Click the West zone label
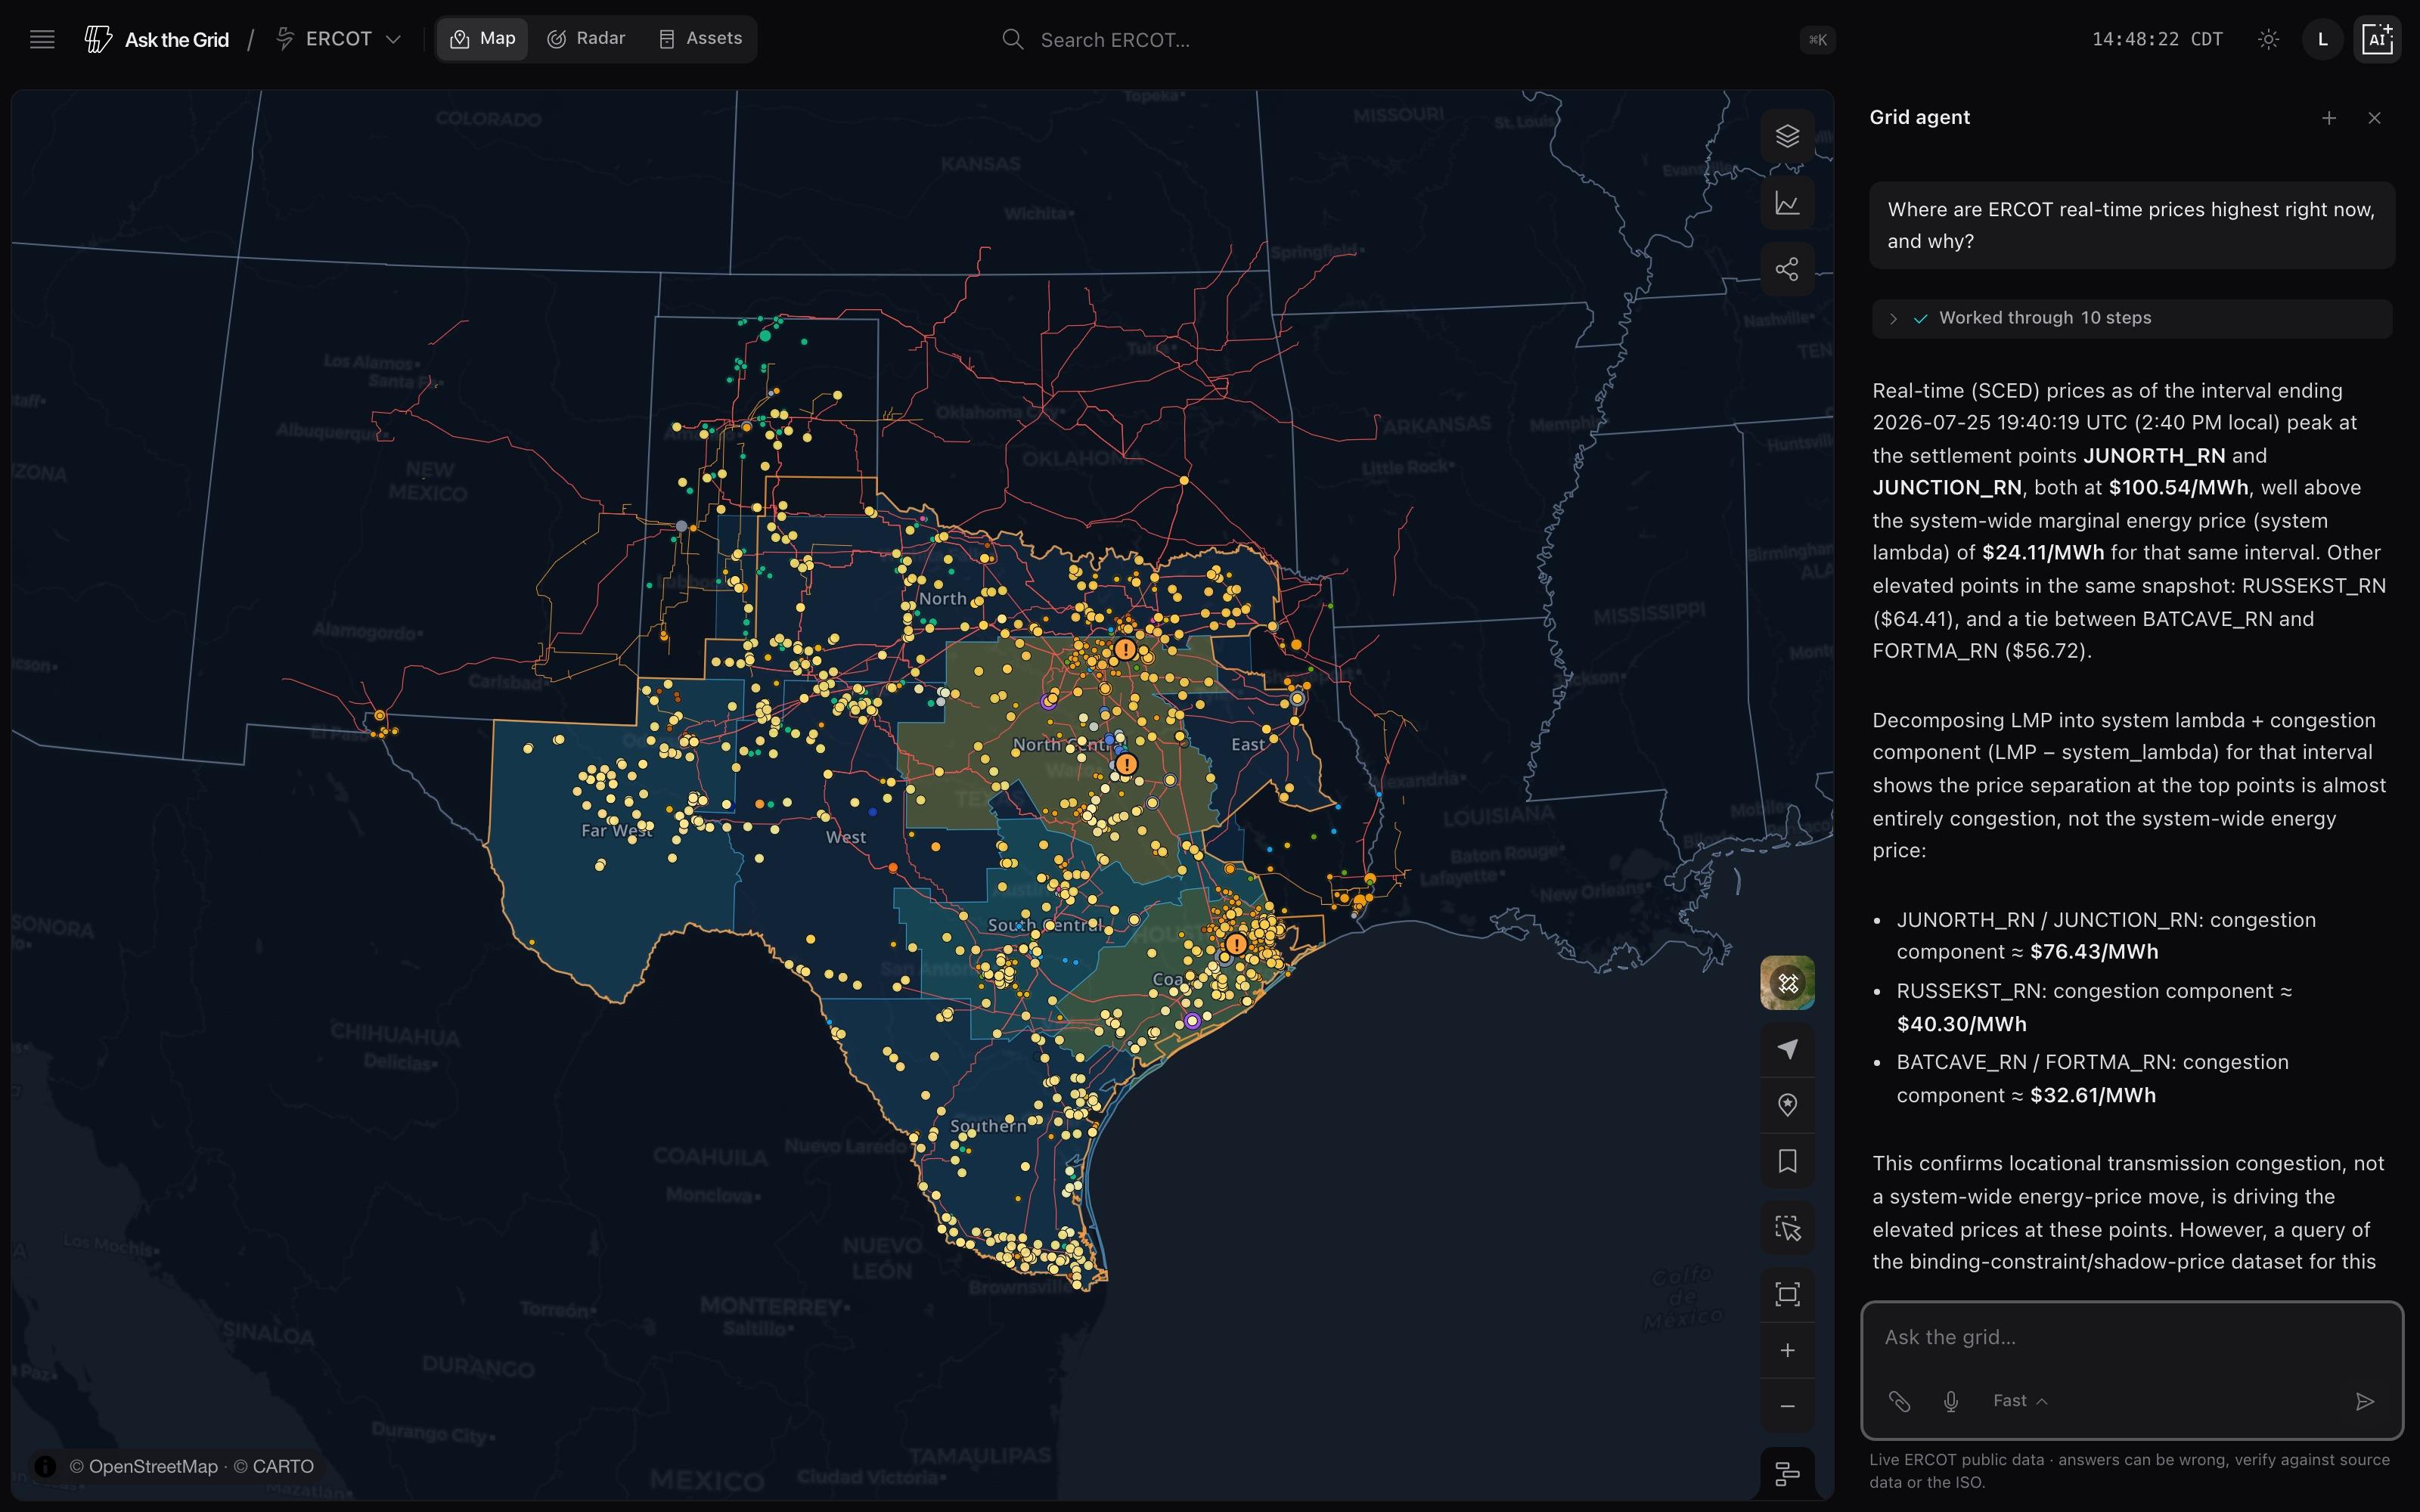The height and width of the screenshot is (1512, 2420). click(x=846, y=837)
